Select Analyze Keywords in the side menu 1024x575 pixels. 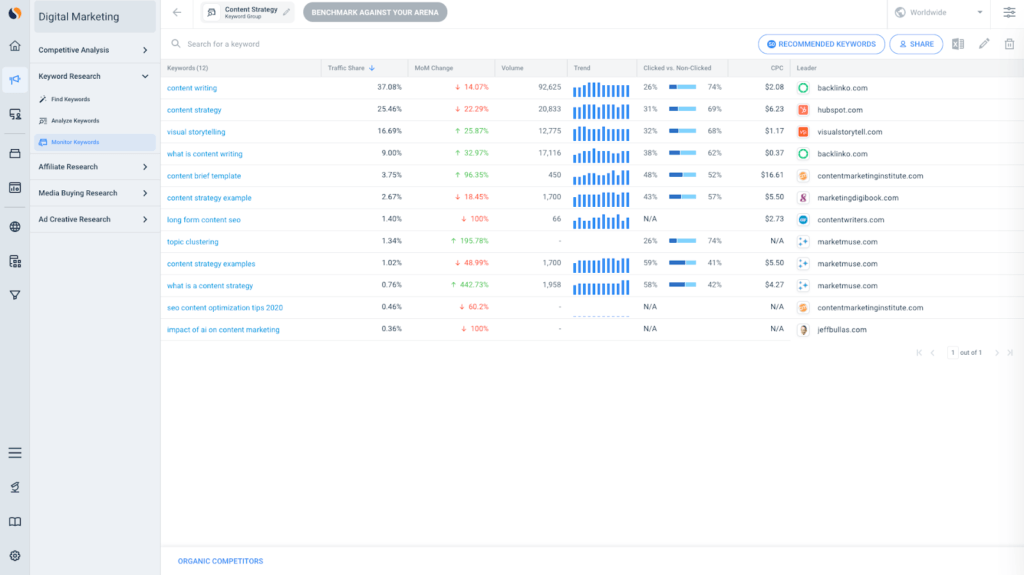pyautogui.click(x=74, y=121)
